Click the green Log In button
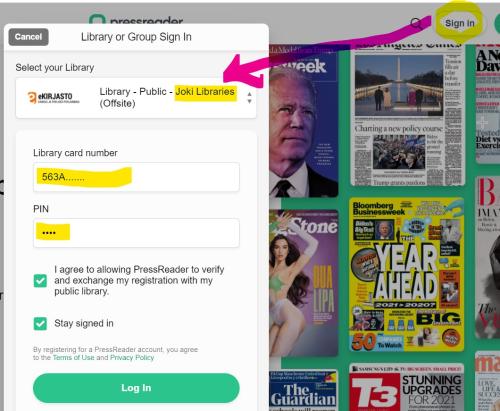Viewport: 500px width, 411px height. 136,388
